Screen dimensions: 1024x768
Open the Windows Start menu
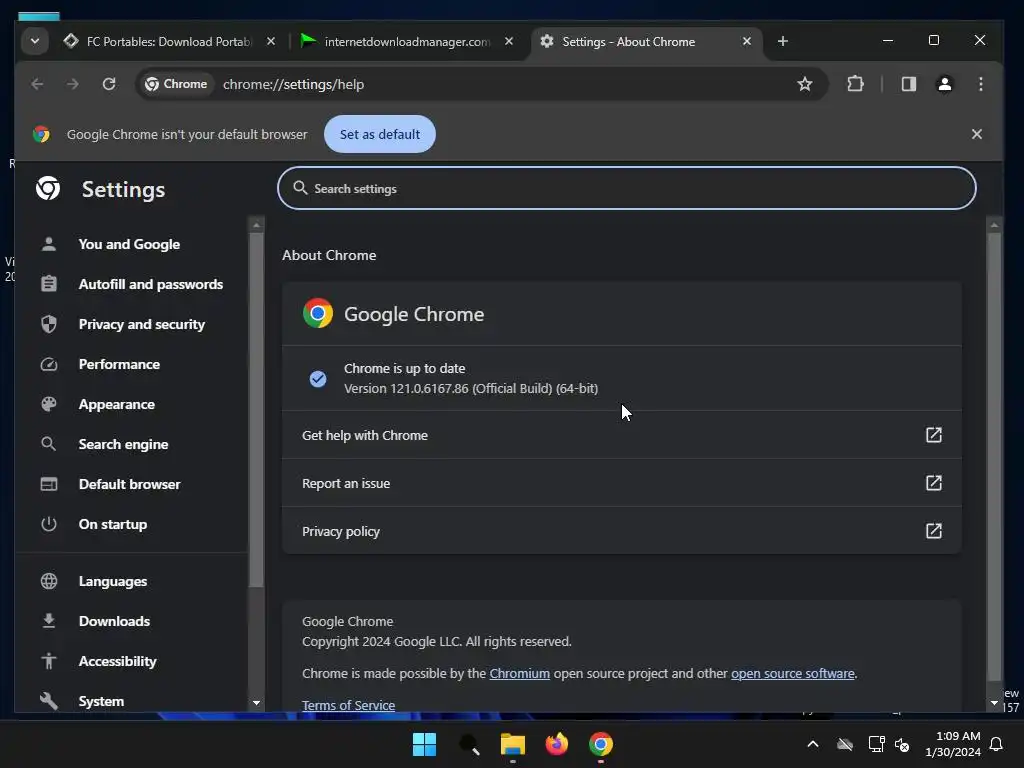coord(424,744)
